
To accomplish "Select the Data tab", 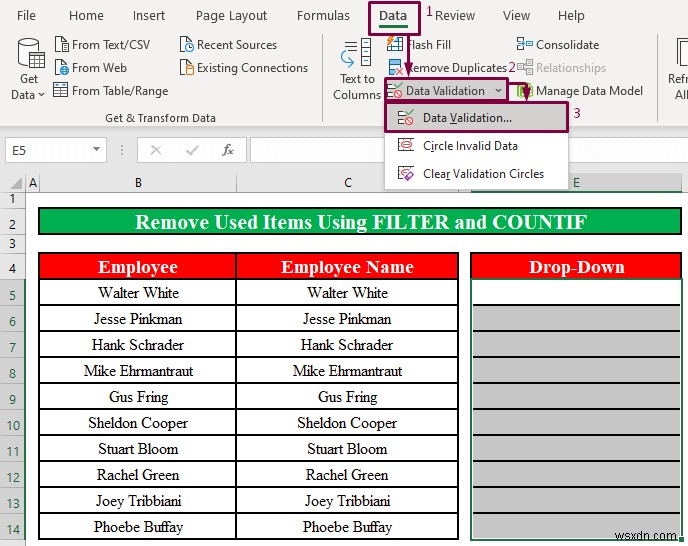I will click(x=393, y=16).
